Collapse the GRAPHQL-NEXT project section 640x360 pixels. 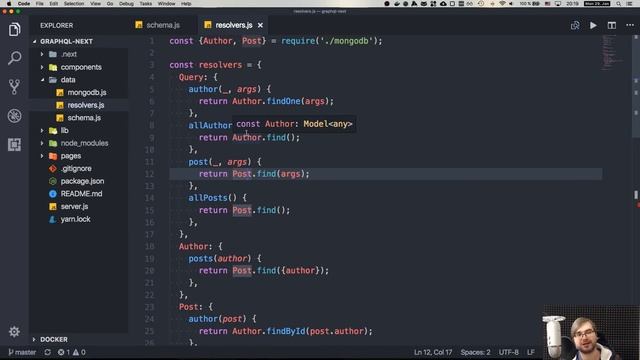pyautogui.click(x=66, y=41)
